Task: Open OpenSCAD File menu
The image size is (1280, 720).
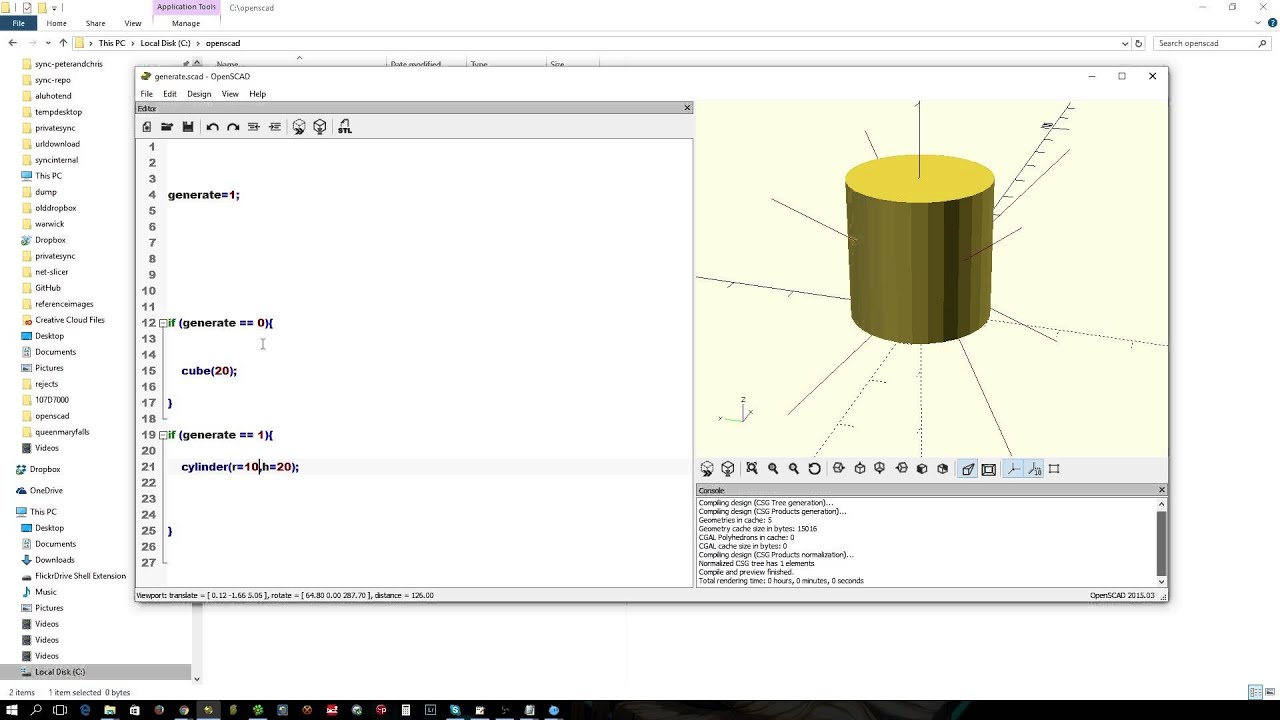Action: click(147, 94)
